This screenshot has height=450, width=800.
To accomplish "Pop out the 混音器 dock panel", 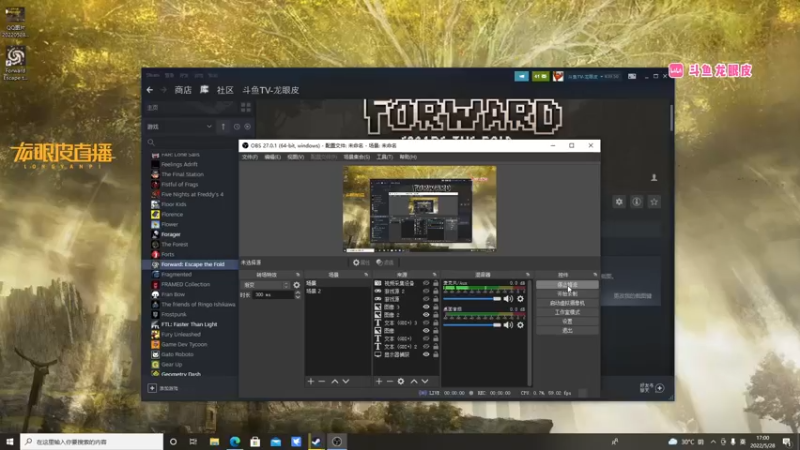I will click(x=528, y=274).
